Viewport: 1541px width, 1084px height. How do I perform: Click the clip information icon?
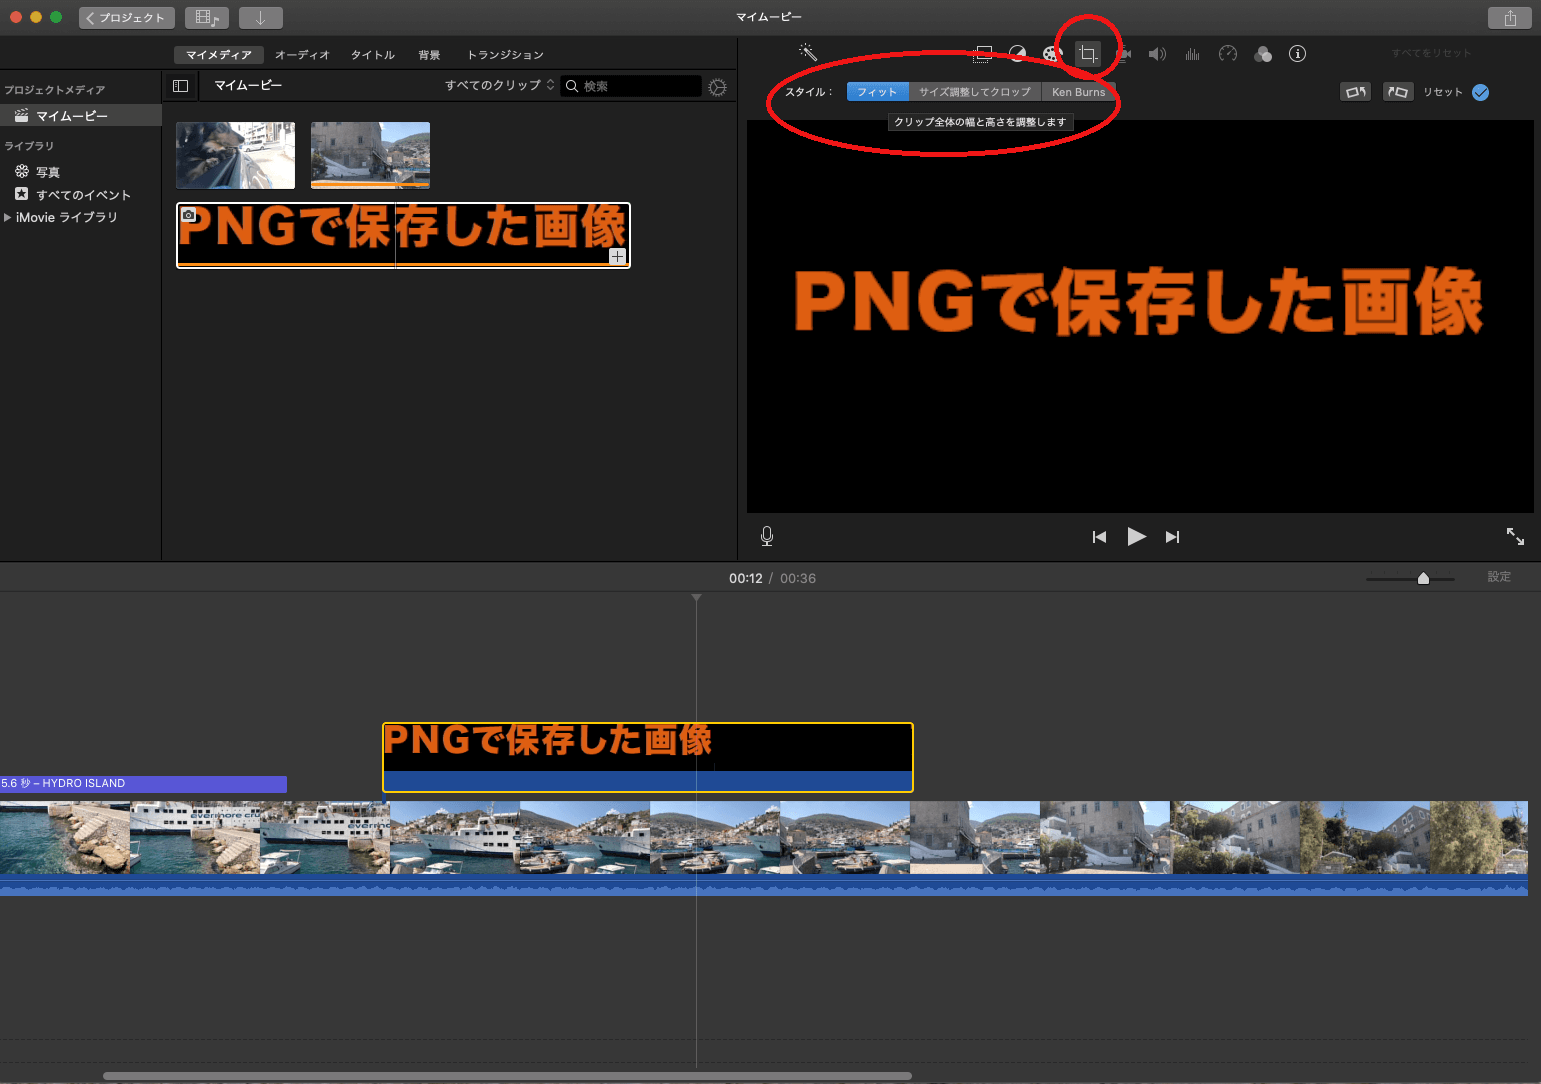coord(1297,54)
